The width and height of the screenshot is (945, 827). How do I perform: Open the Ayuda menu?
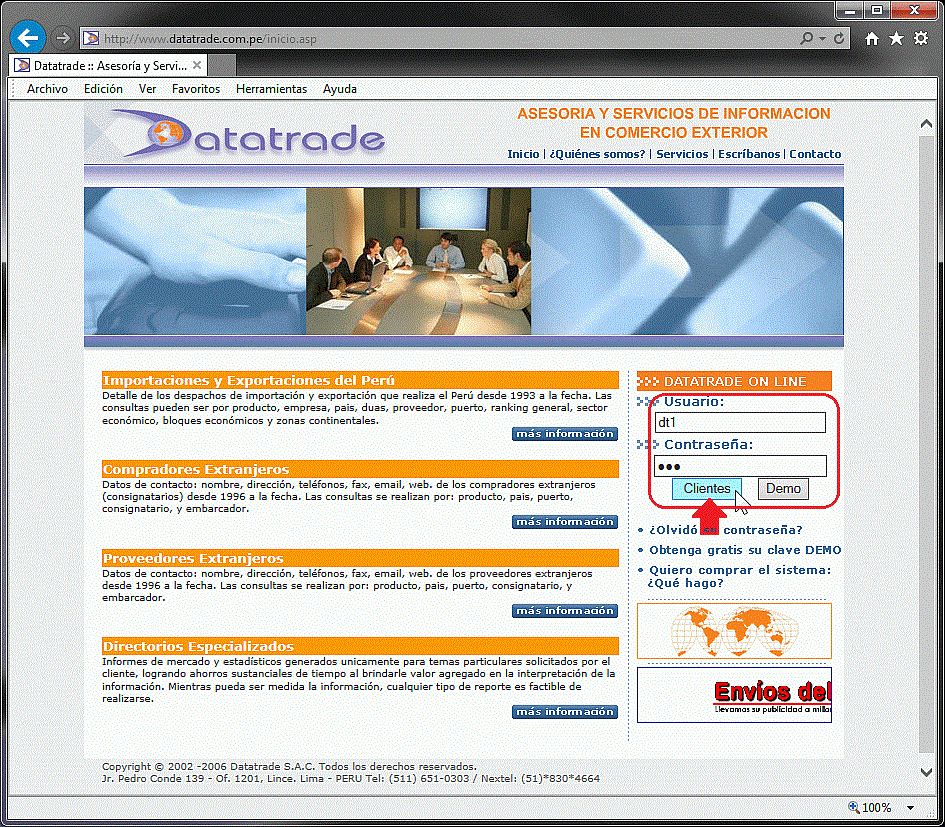(x=340, y=89)
